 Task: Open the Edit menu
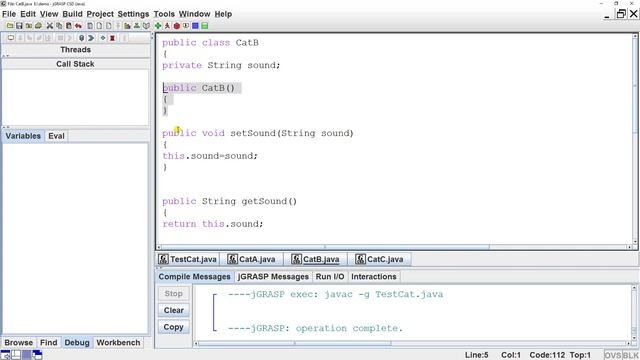click(x=28, y=14)
